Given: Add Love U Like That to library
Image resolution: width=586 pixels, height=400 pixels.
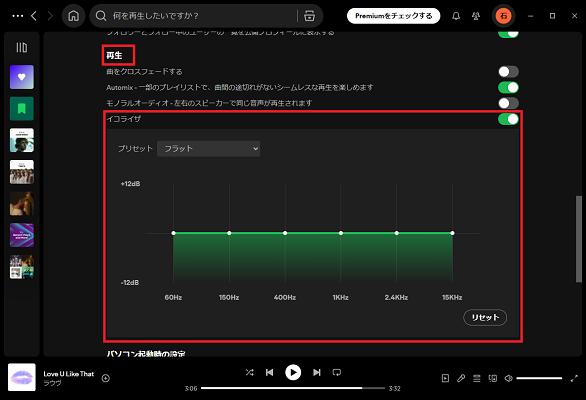Looking at the screenshot, I should click(x=106, y=378).
